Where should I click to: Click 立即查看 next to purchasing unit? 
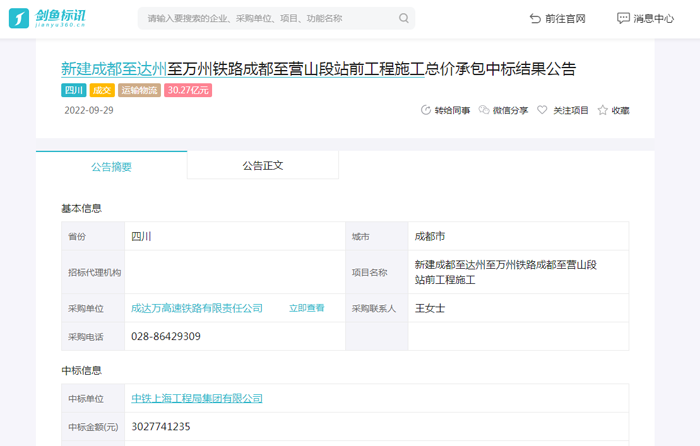point(306,308)
